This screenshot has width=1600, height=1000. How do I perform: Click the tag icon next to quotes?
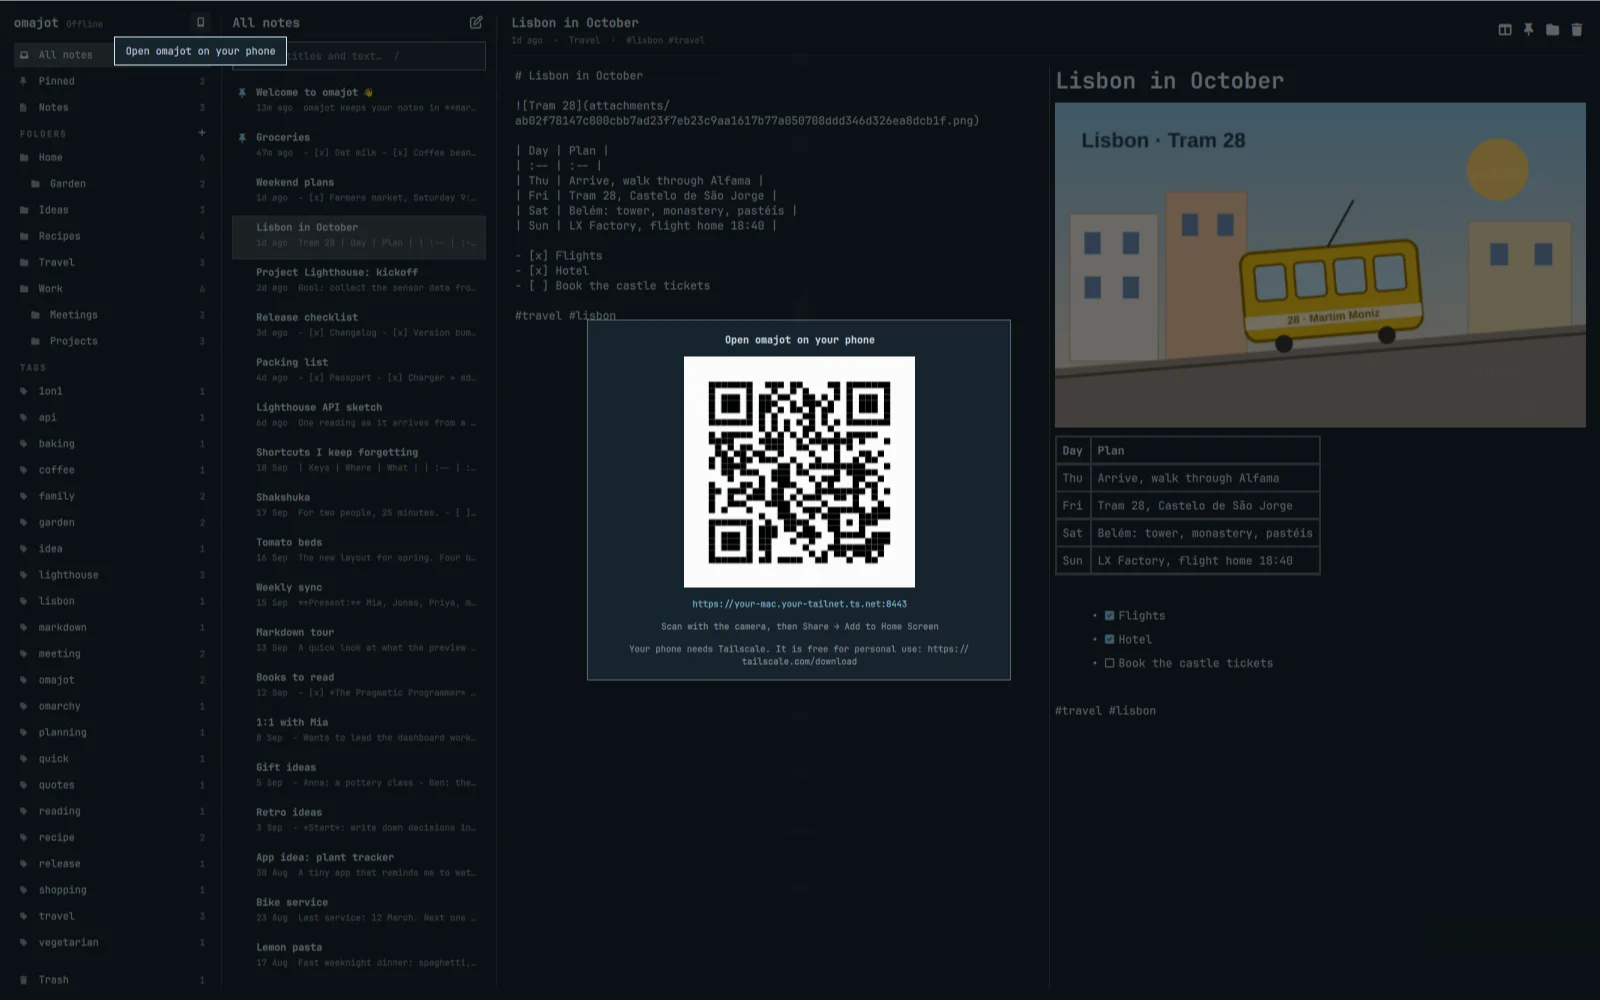point(24,785)
